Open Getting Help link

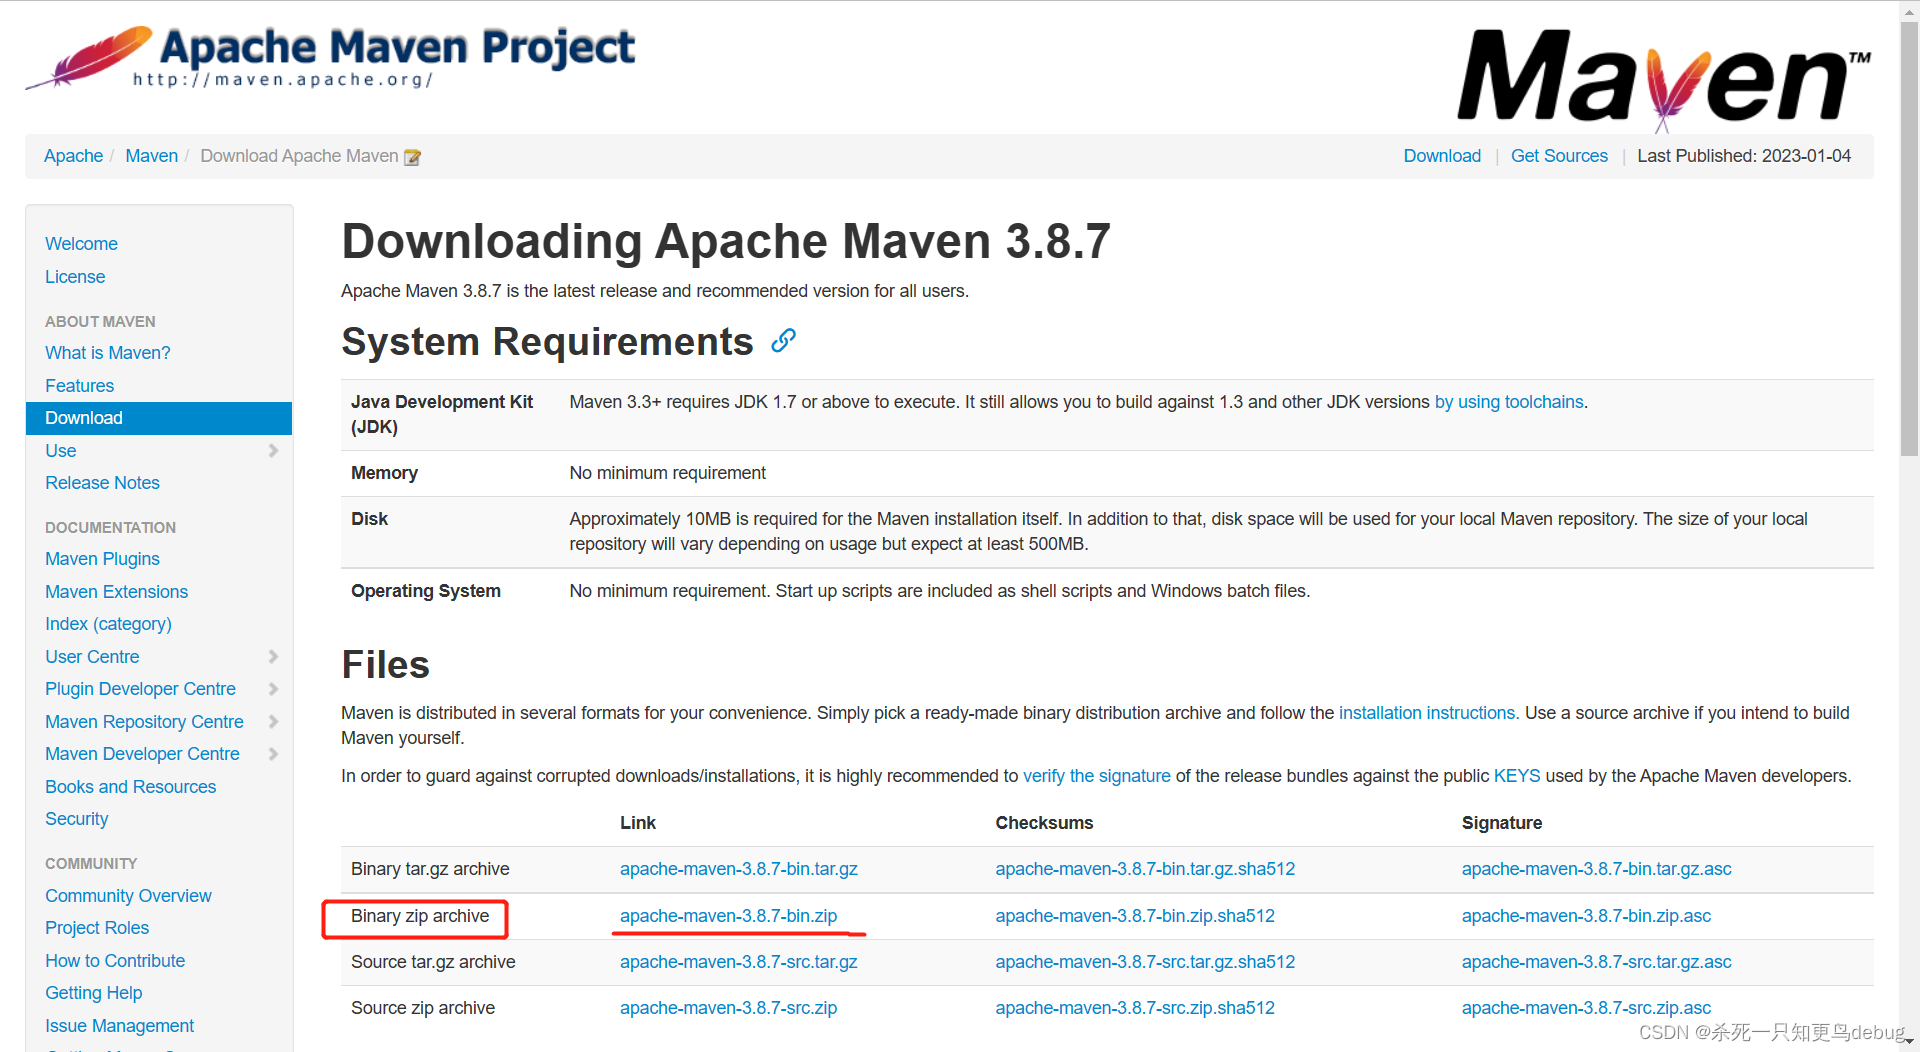pyautogui.click(x=93, y=993)
